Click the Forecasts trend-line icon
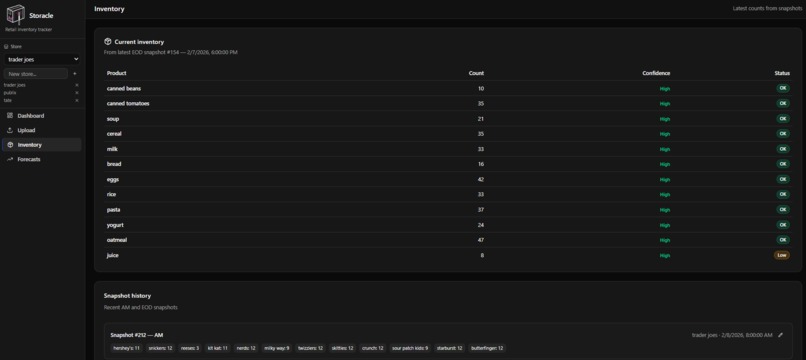 (10, 159)
